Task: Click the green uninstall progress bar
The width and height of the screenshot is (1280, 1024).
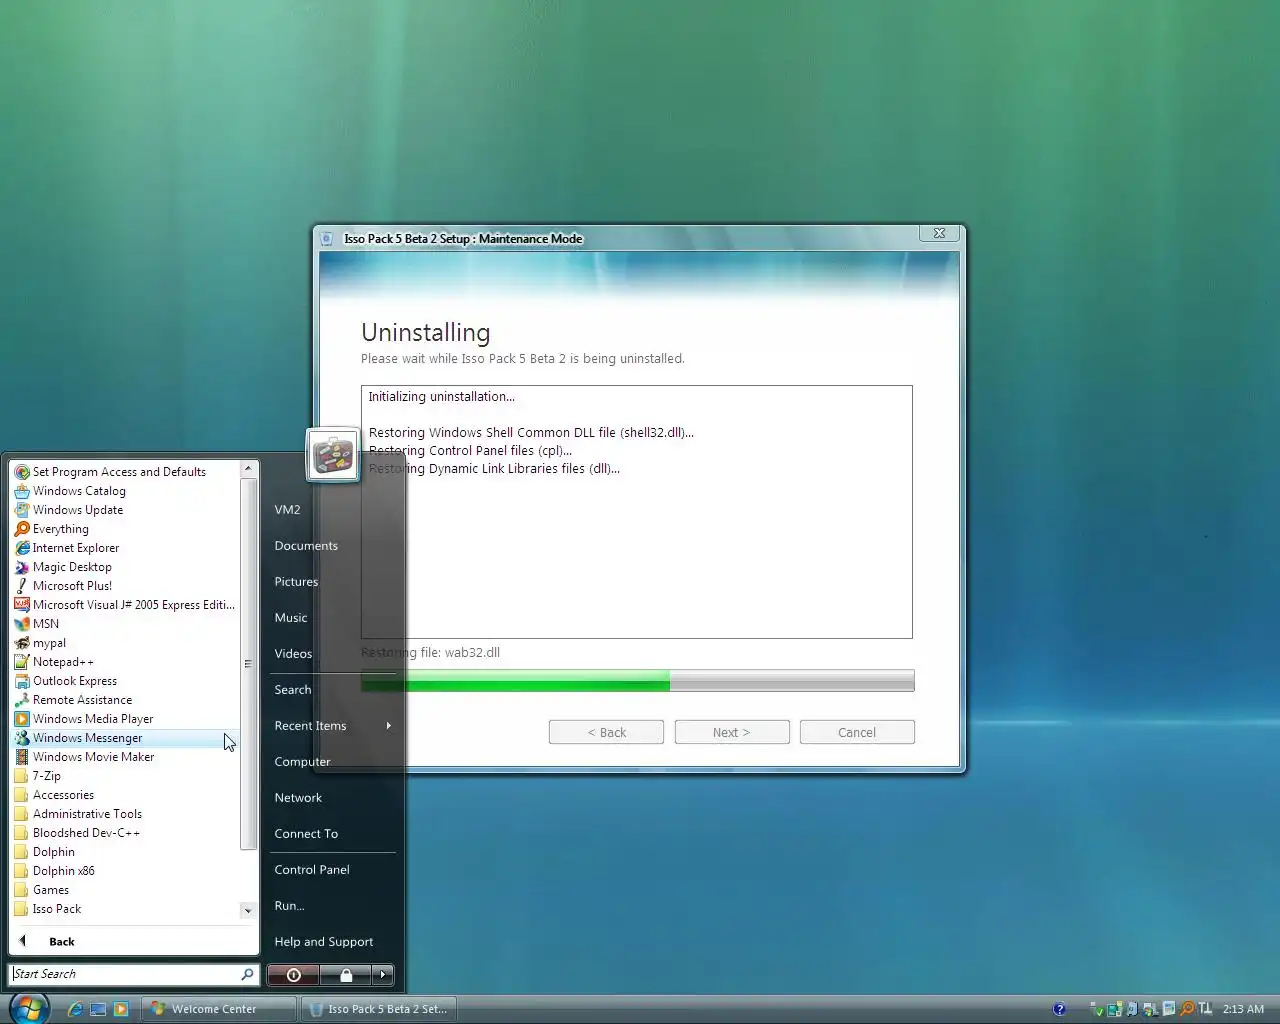Action: 637,681
